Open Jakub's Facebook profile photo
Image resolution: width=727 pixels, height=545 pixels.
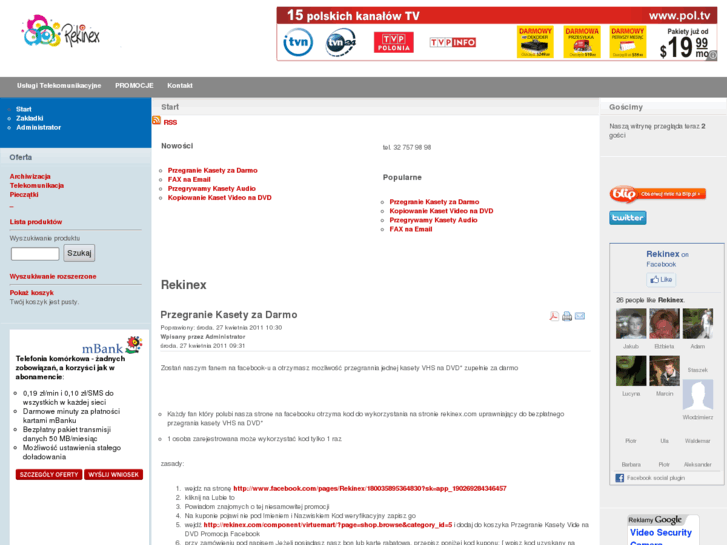tap(631, 323)
